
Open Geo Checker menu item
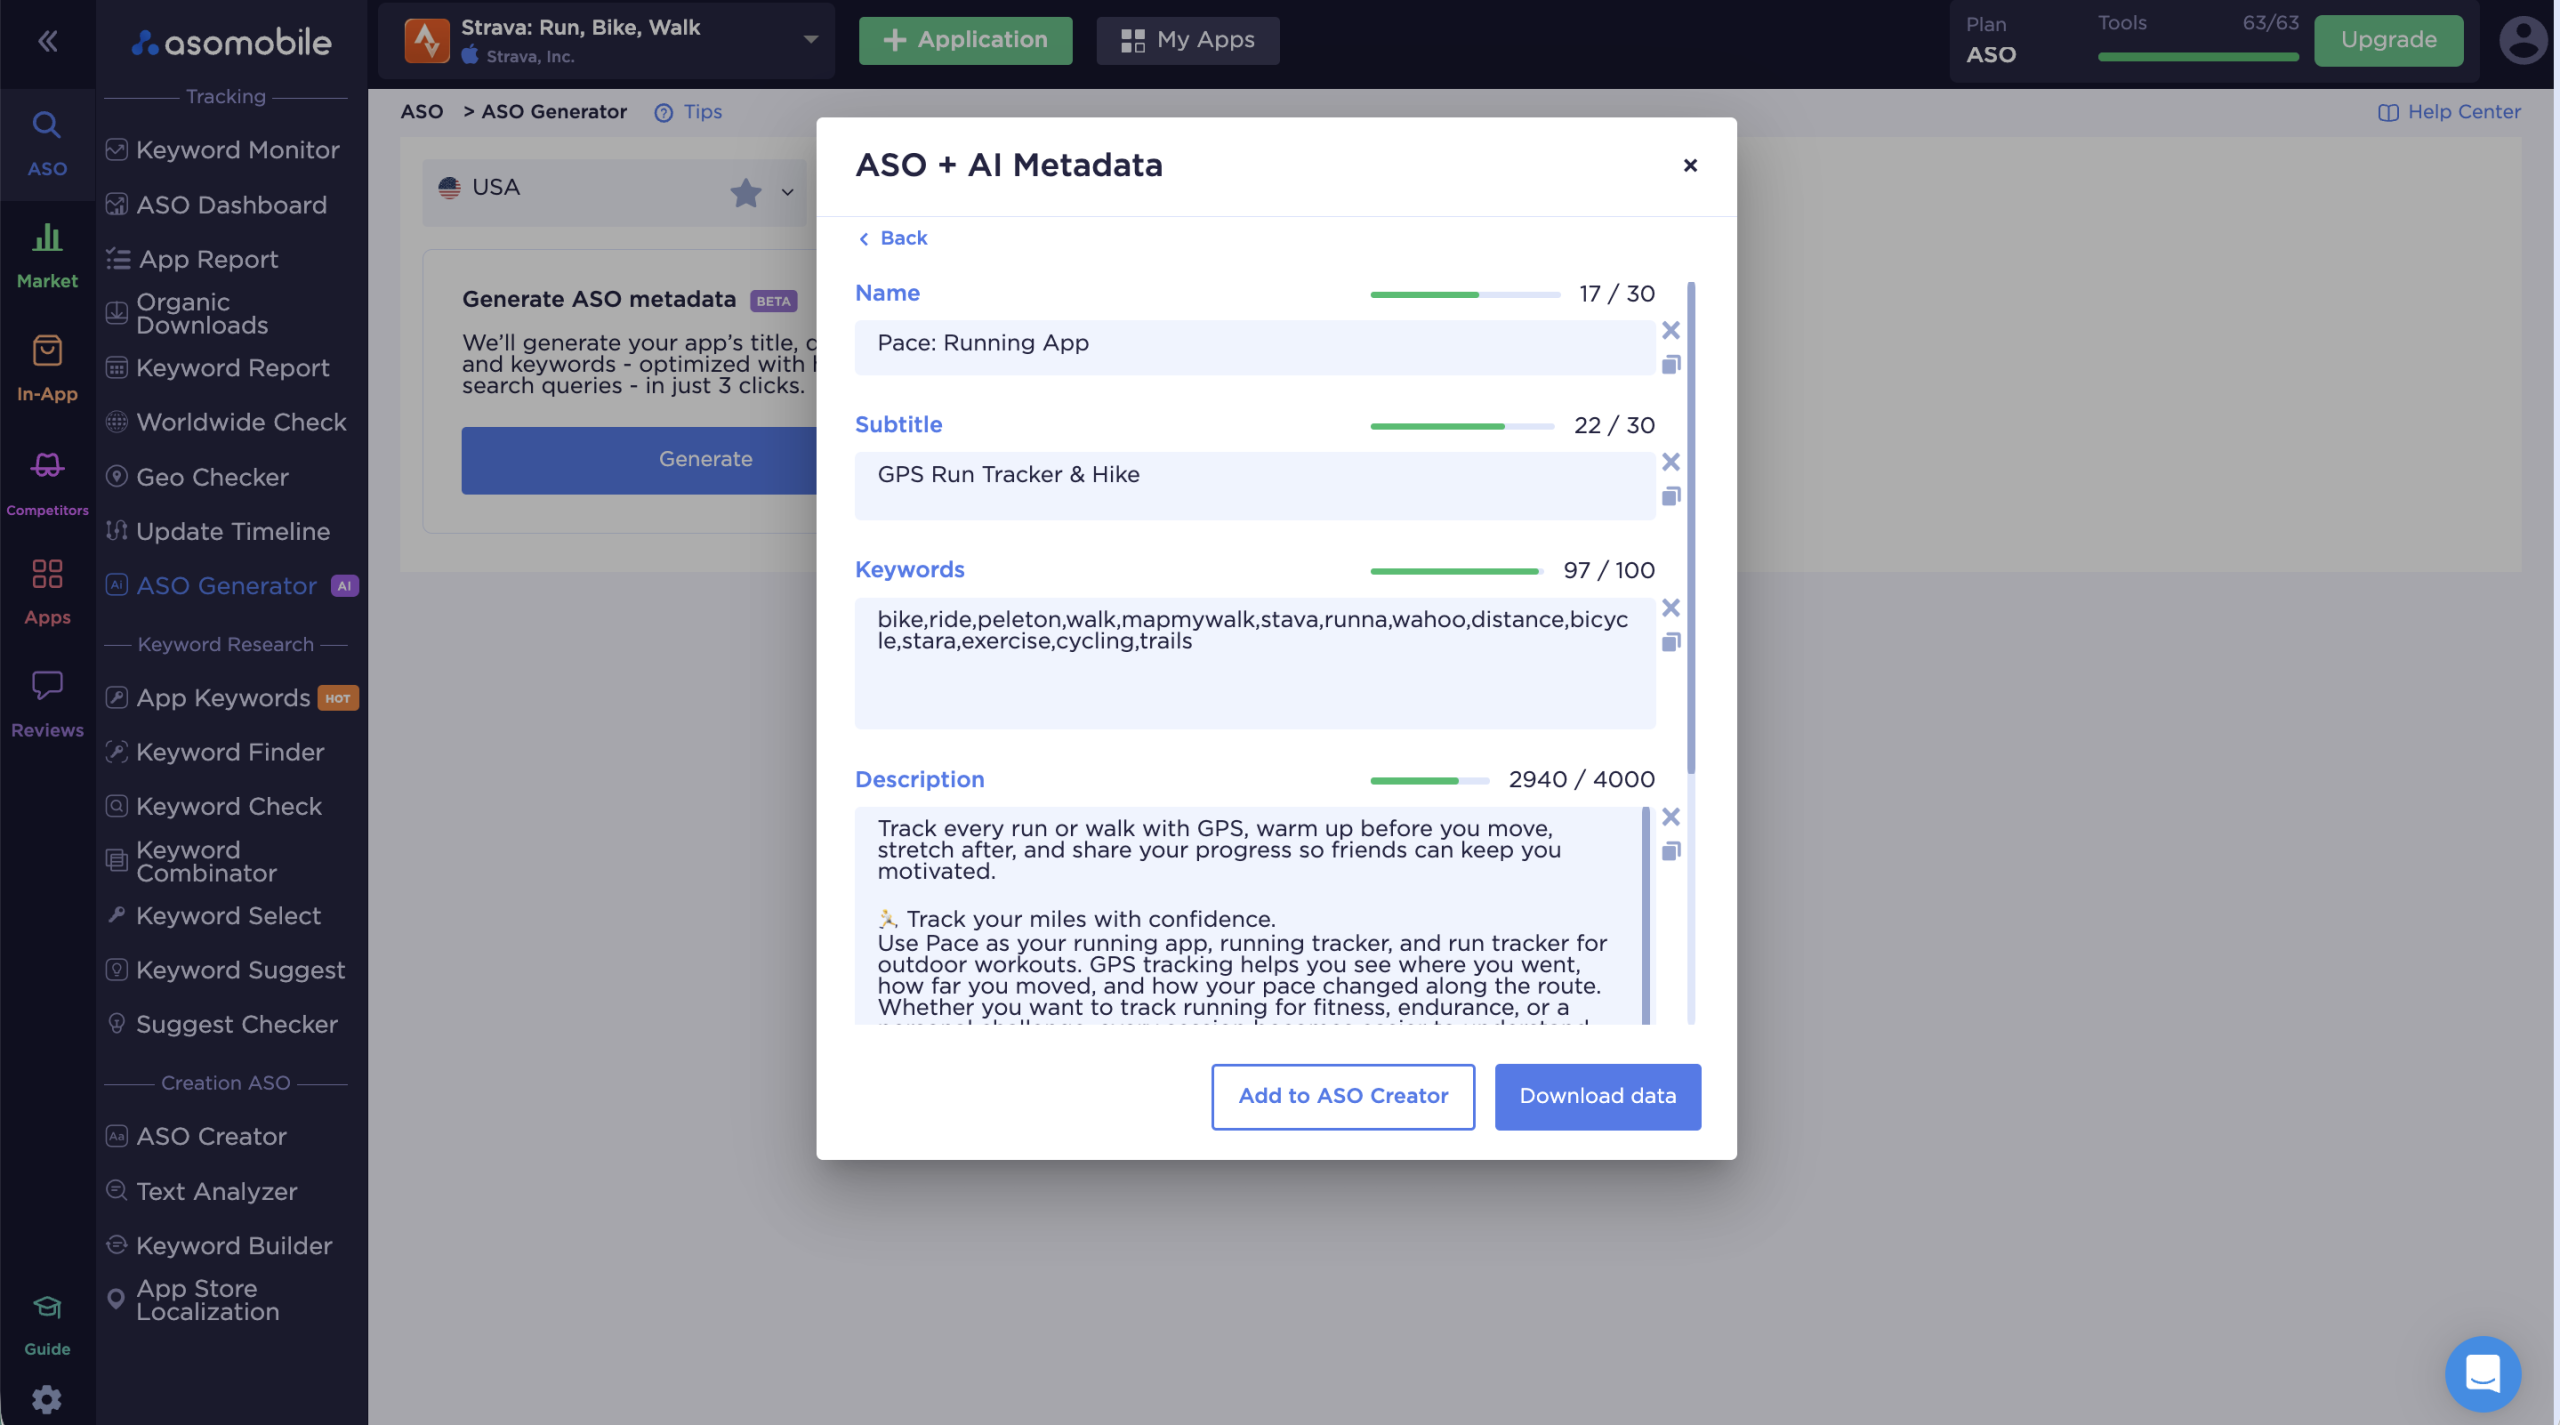click(198, 477)
